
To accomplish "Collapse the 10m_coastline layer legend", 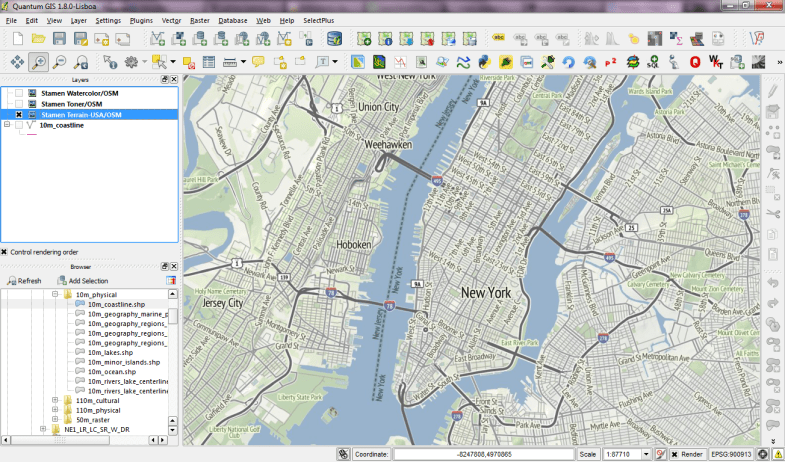I will (7, 126).
